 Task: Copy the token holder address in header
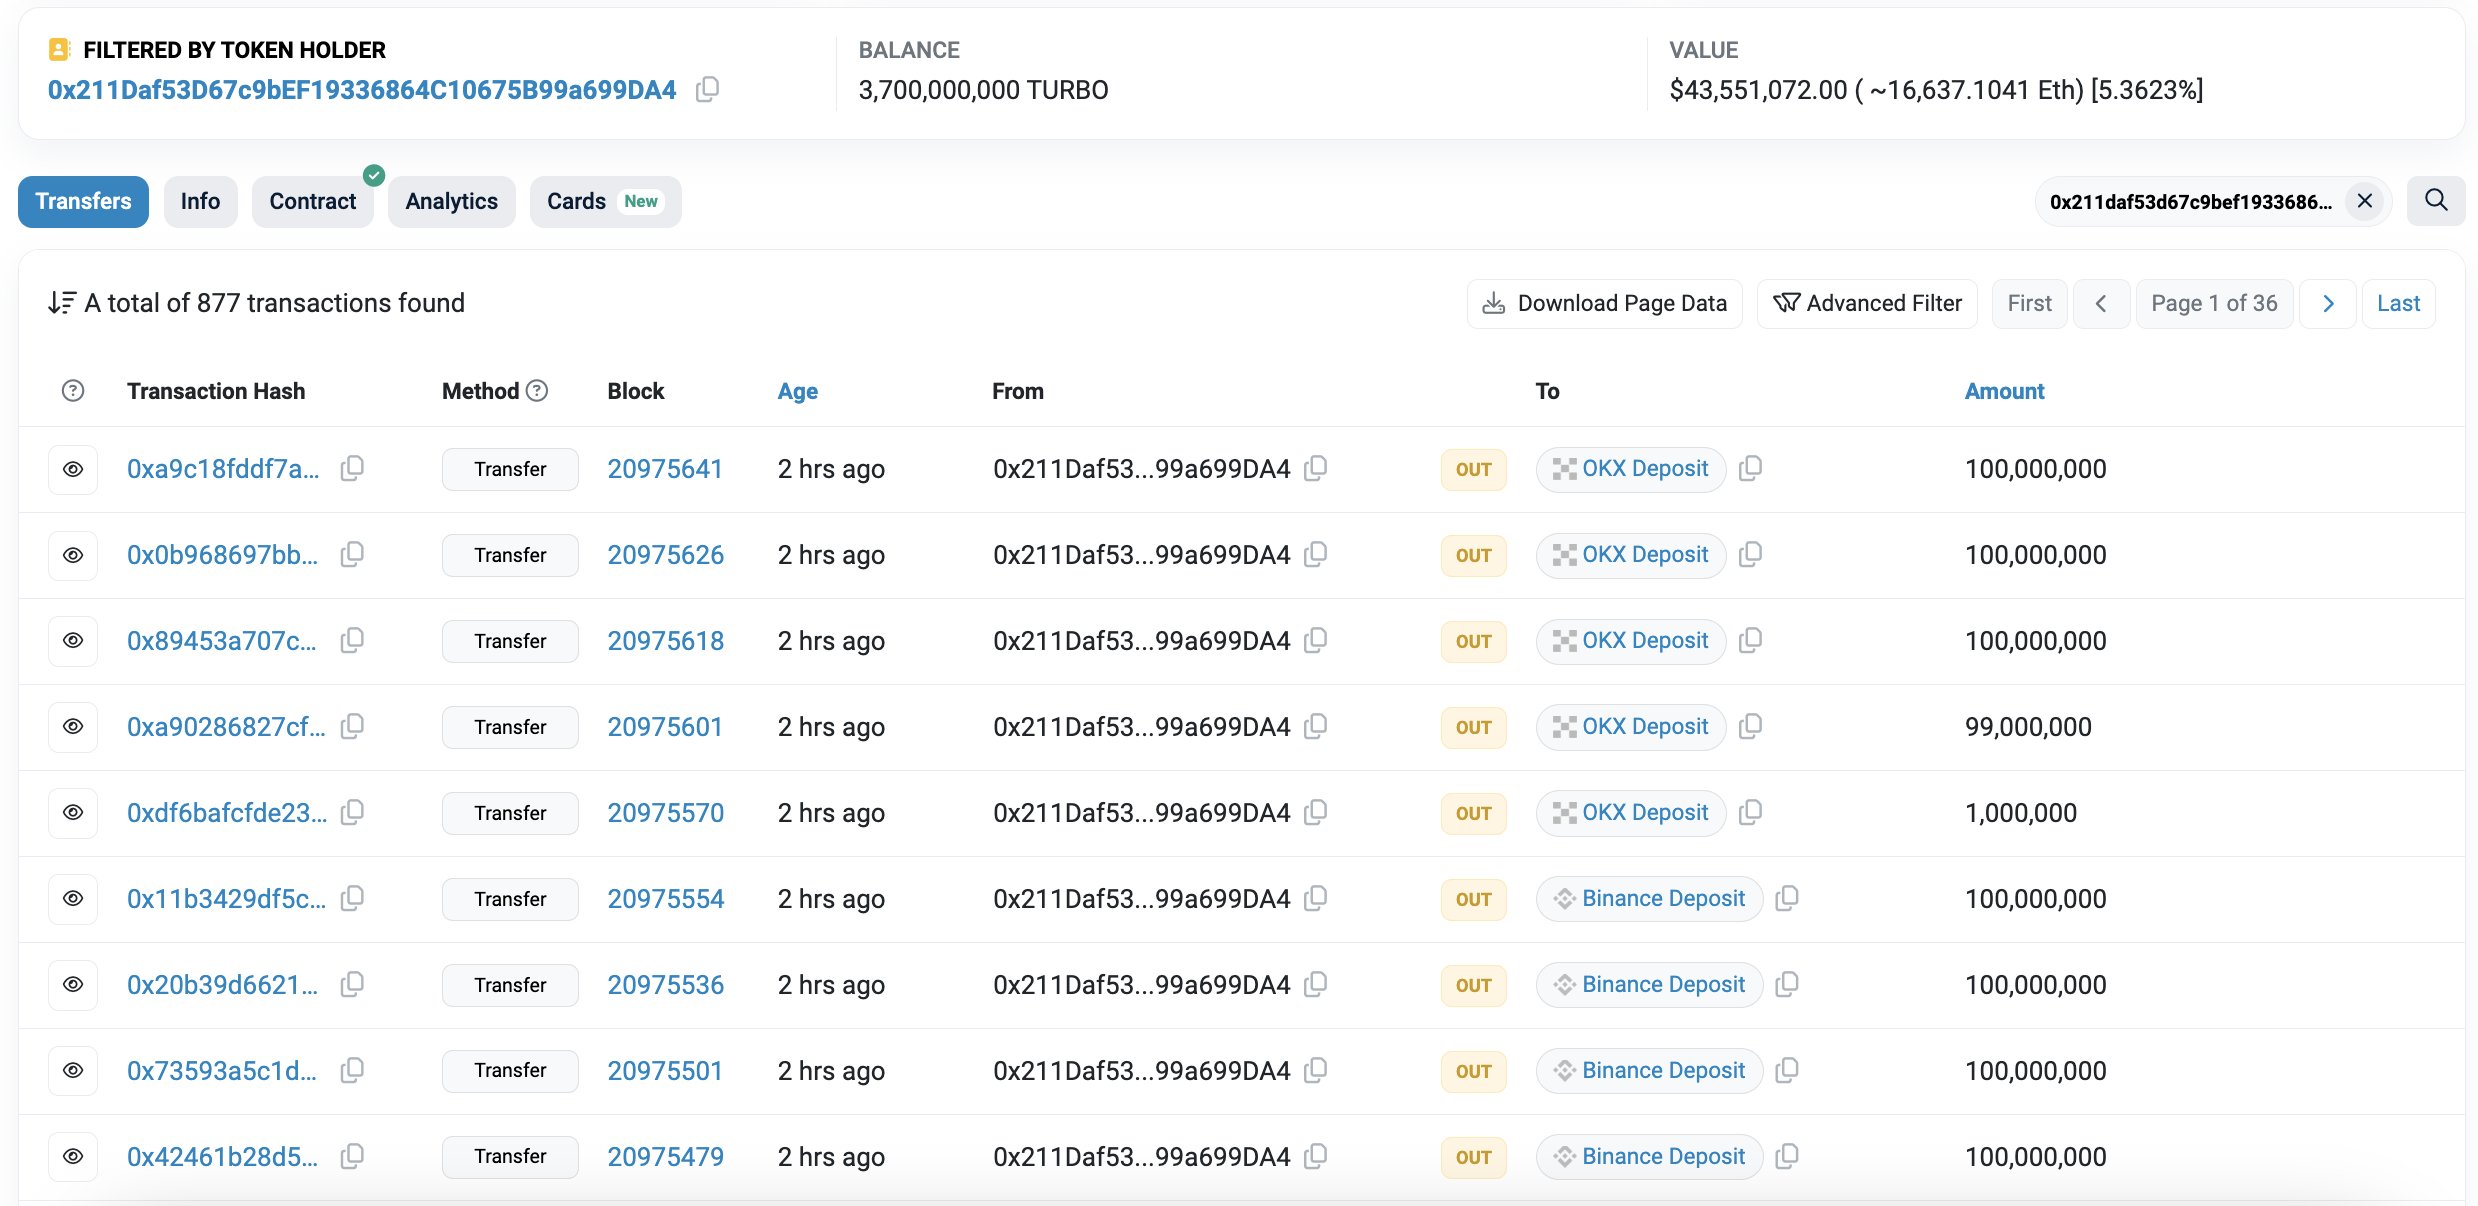(707, 89)
